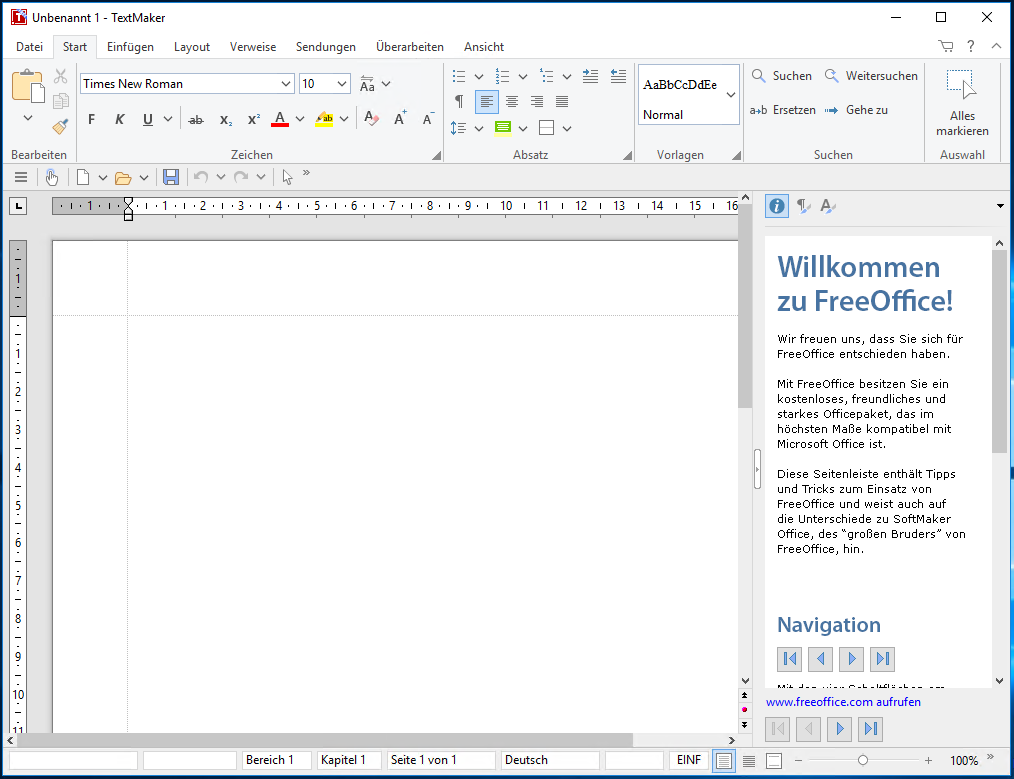
Task: Expand the Normal style gallery
Action: 730,95
